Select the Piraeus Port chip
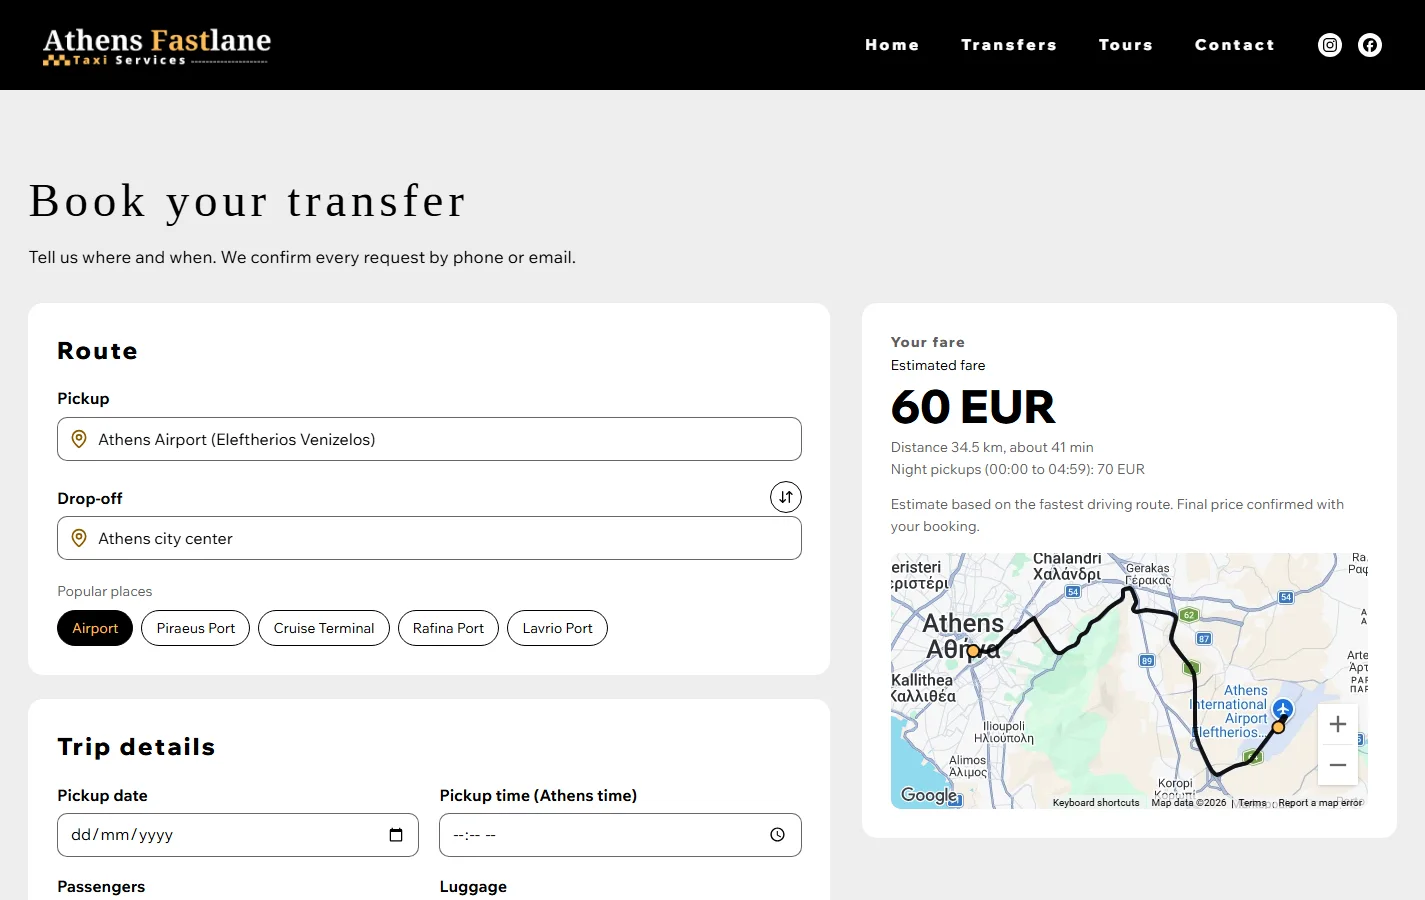The width and height of the screenshot is (1425, 900). click(196, 628)
